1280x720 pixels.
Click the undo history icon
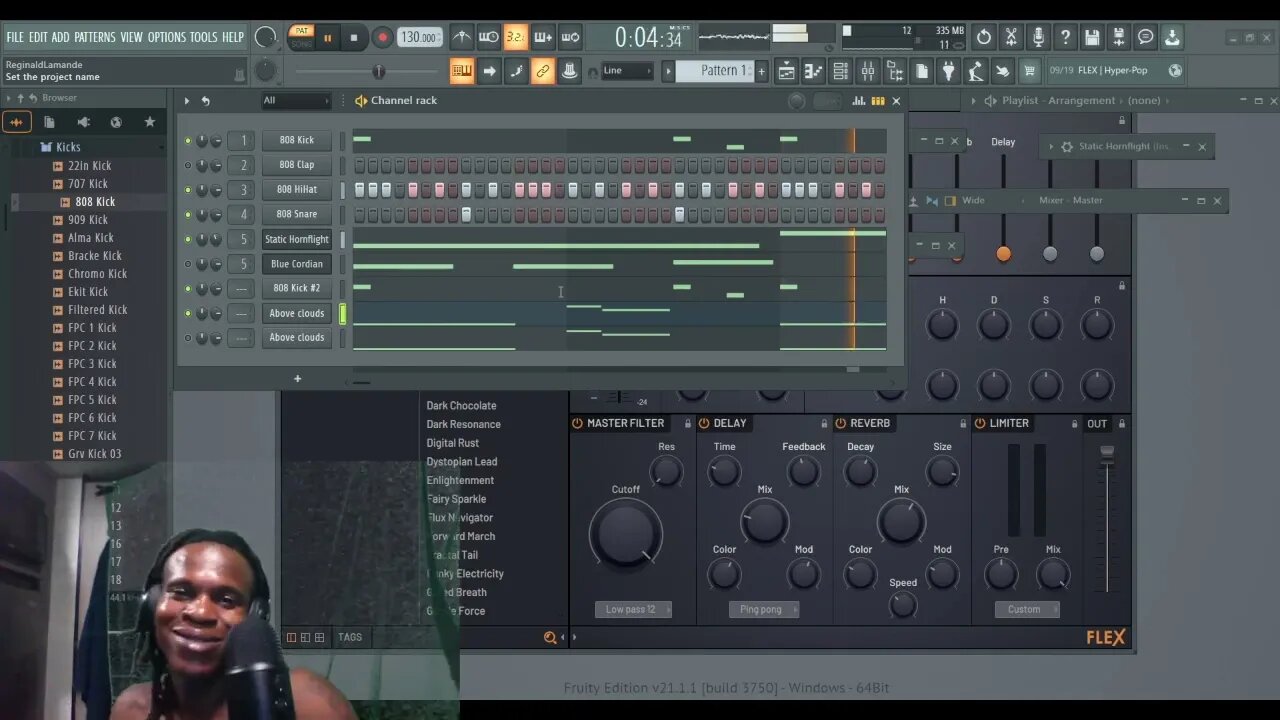[x=984, y=38]
